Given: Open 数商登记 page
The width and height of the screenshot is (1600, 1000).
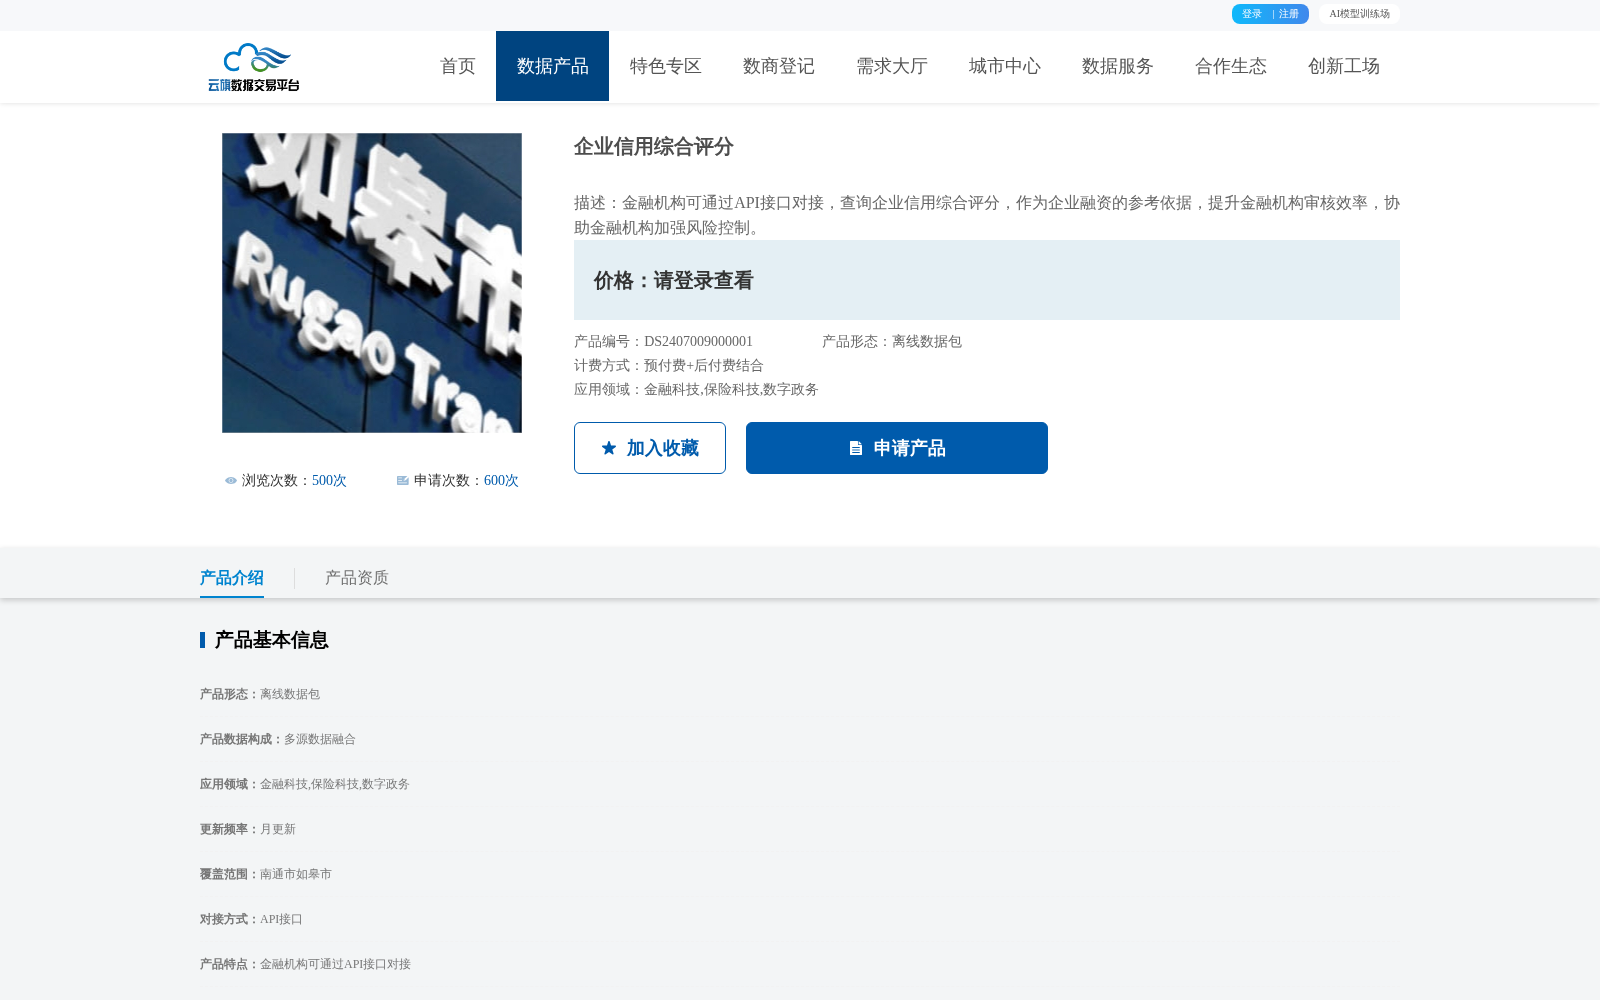Looking at the screenshot, I should point(779,66).
